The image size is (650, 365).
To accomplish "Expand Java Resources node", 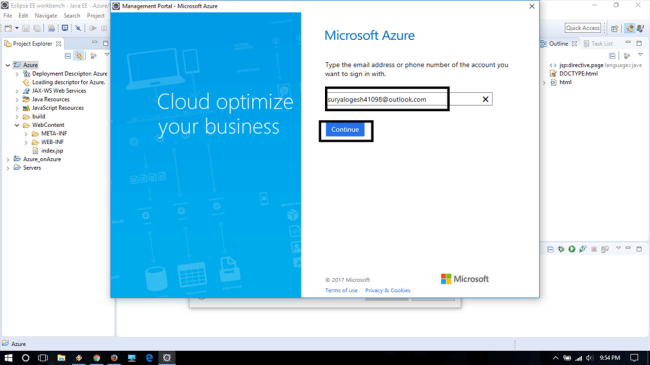I will tap(17, 100).
